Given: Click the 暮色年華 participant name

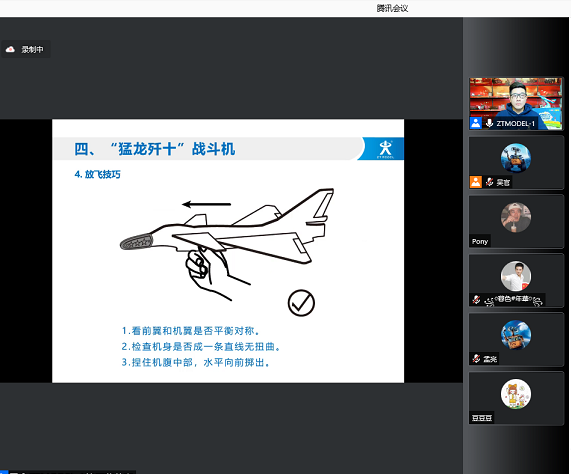Looking at the screenshot, I should tap(513, 300).
